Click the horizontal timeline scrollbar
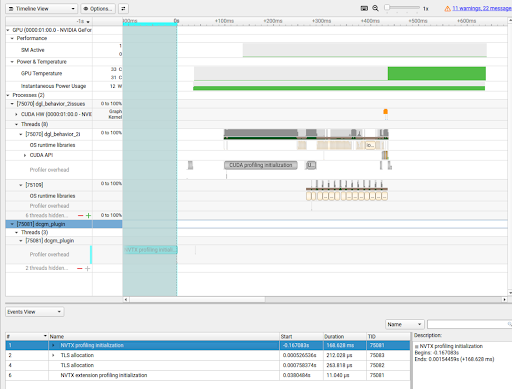This screenshot has height=389, width=512. tap(198, 299)
